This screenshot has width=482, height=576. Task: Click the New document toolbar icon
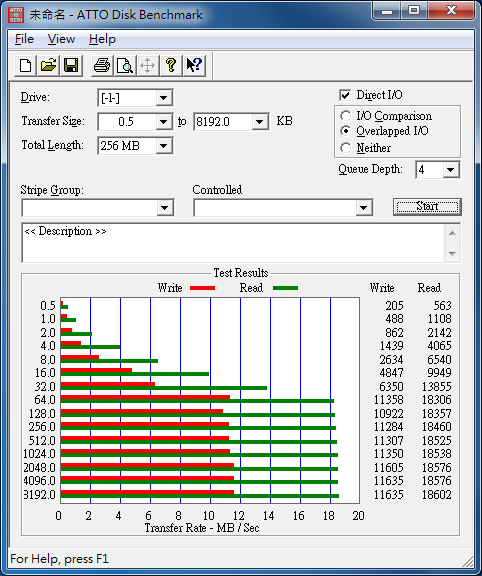(x=25, y=66)
